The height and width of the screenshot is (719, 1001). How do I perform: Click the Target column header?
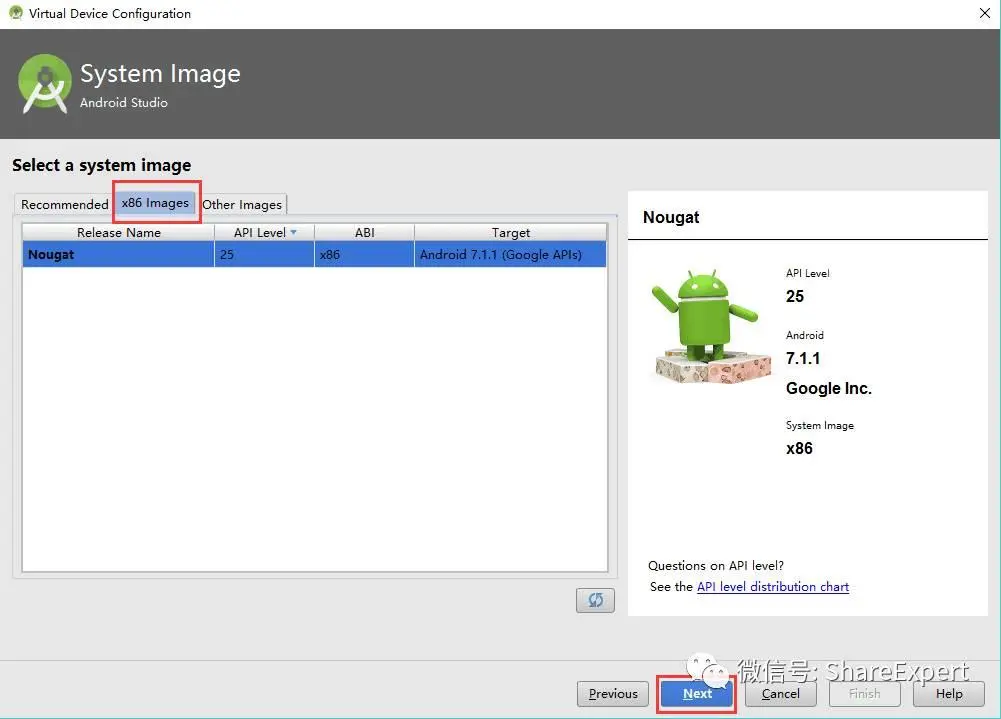(511, 232)
